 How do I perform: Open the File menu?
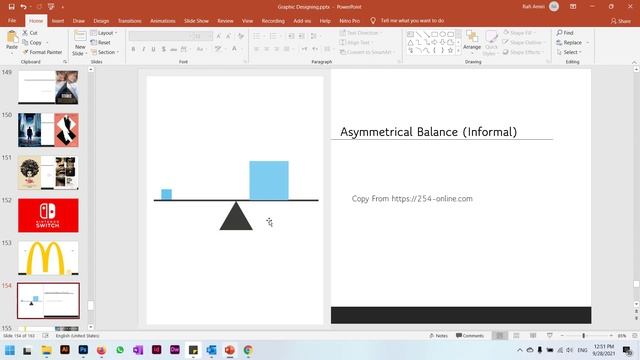pos(12,21)
